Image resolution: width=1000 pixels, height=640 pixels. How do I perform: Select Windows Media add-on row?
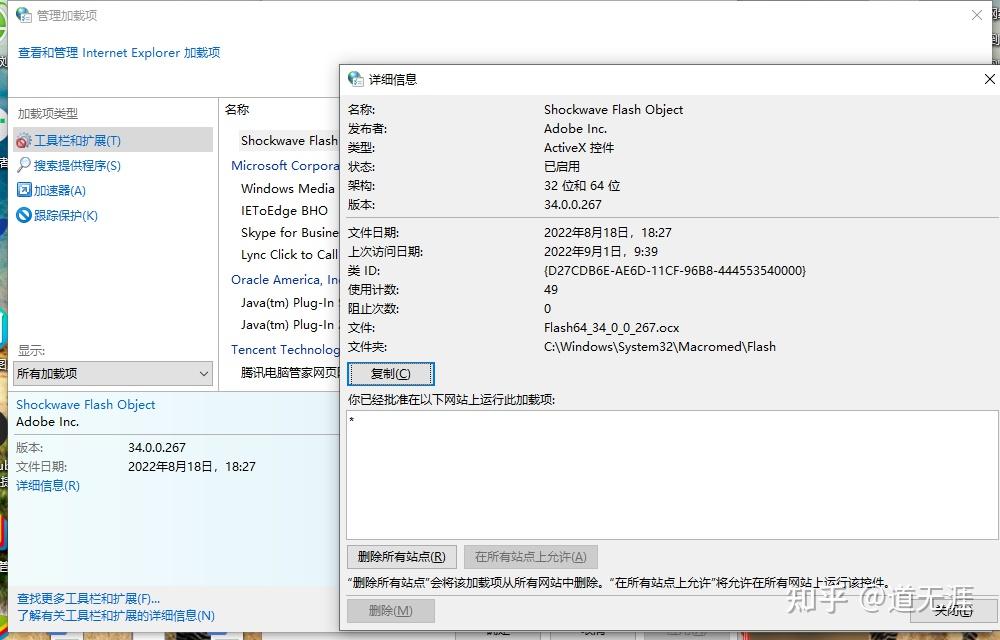click(x=288, y=189)
